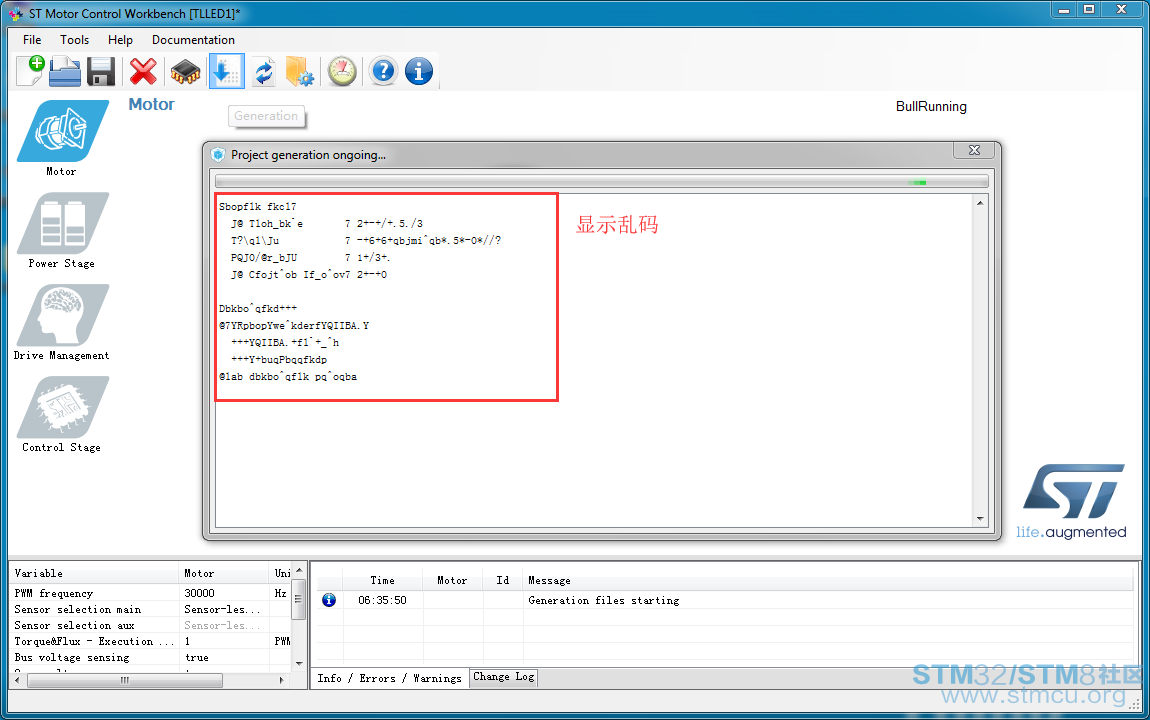Click the blue info about icon
This screenshot has height=720, width=1150.
point(419,71)
